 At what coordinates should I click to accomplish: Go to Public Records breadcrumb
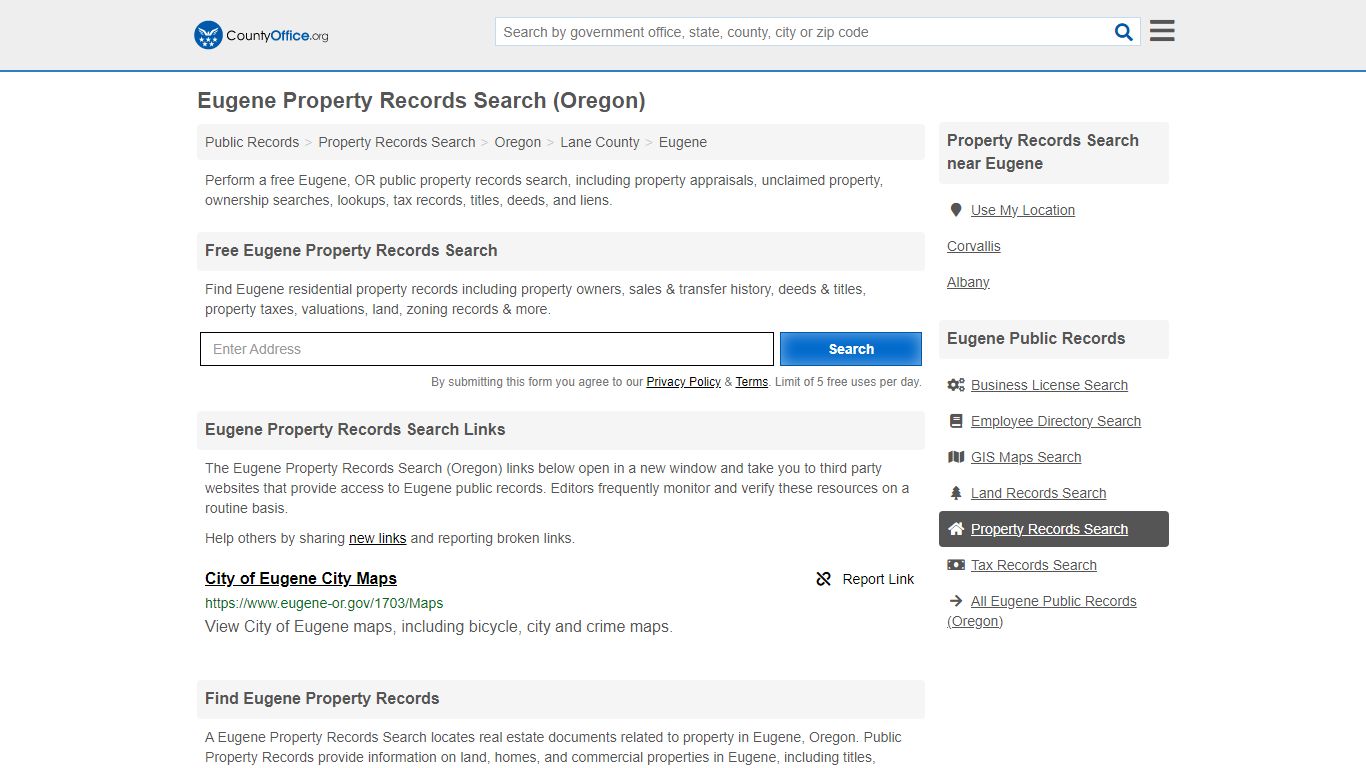coord(252,142)
